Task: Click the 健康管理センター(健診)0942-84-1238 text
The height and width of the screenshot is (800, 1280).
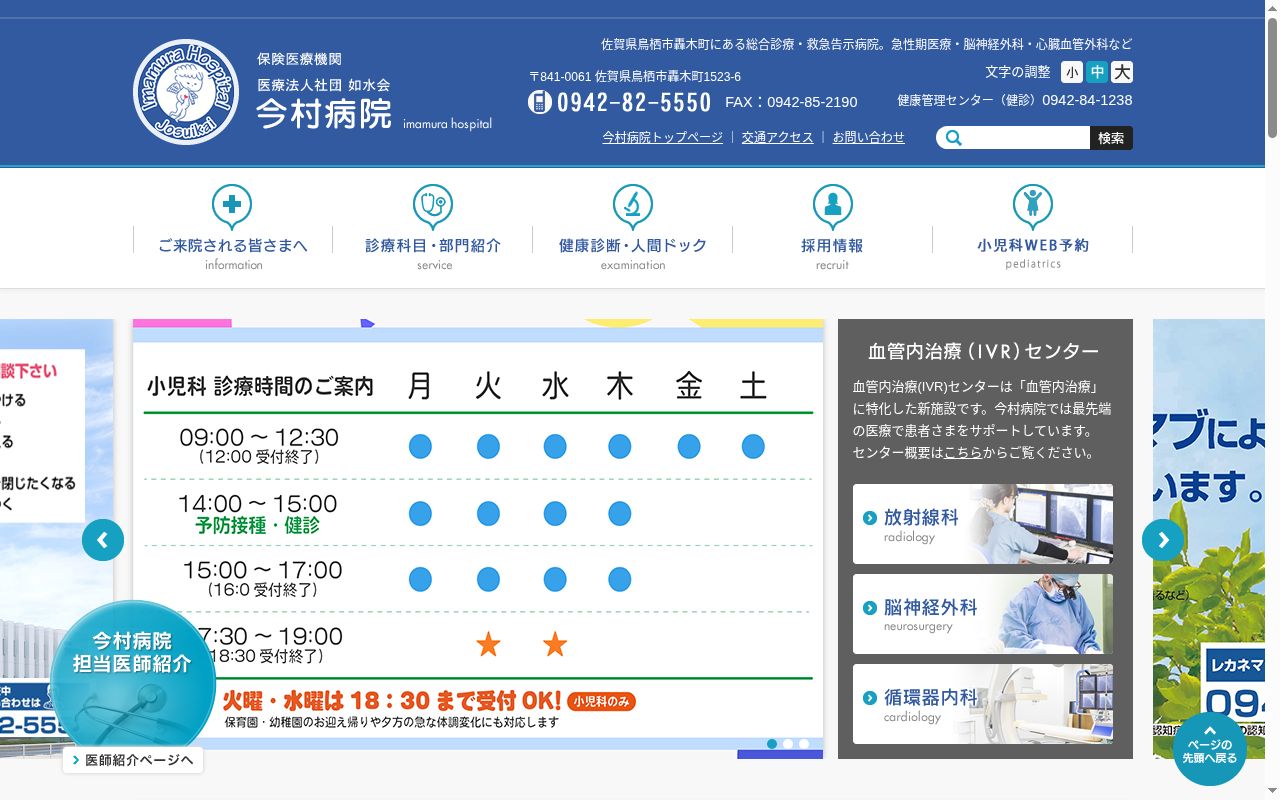Action: 1015,100
